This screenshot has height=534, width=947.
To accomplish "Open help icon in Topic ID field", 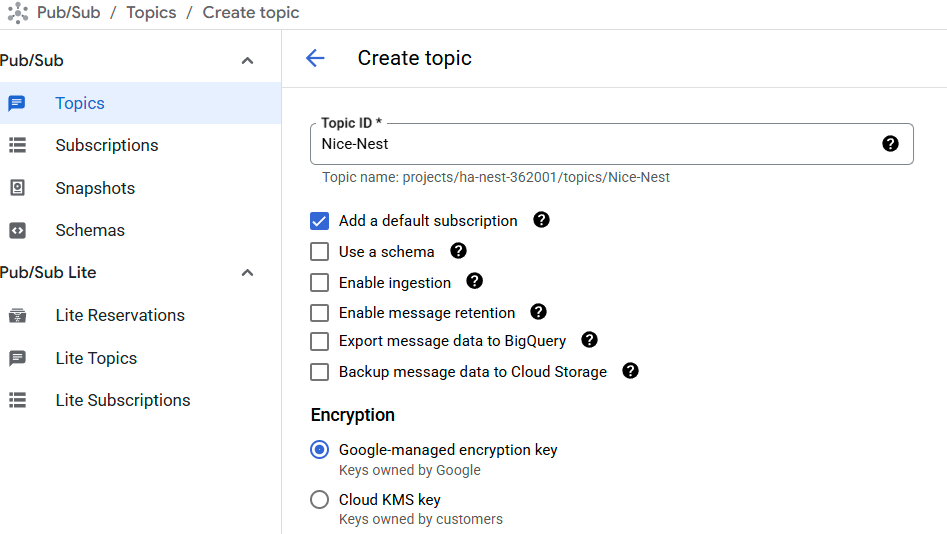I will tap(890, 144).
